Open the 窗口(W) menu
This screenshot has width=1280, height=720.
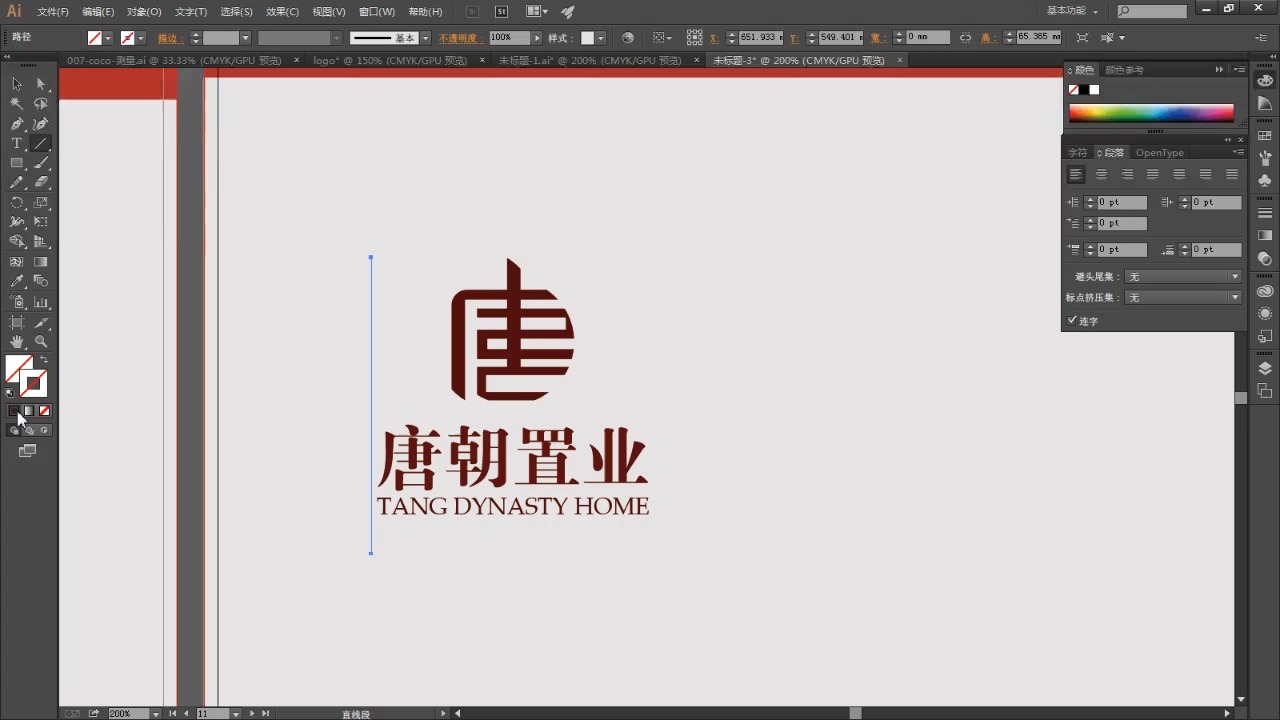pos(377,12)
